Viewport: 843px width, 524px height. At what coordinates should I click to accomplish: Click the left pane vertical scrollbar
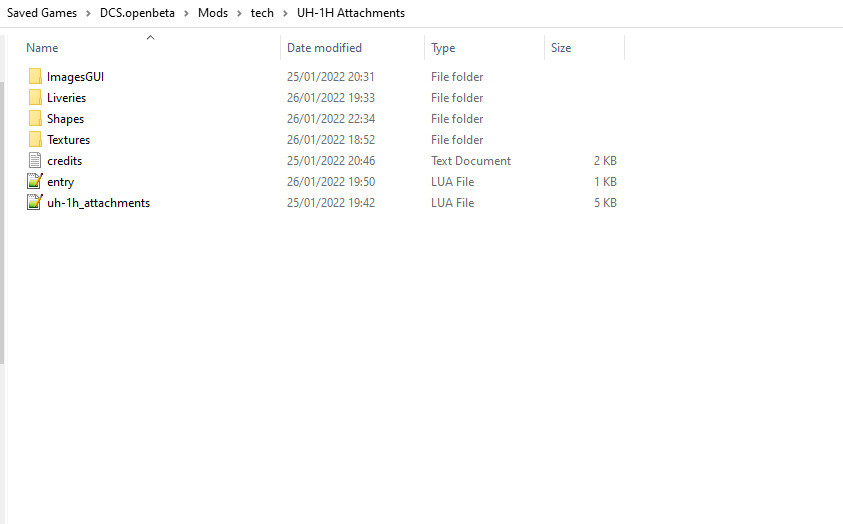2,222
